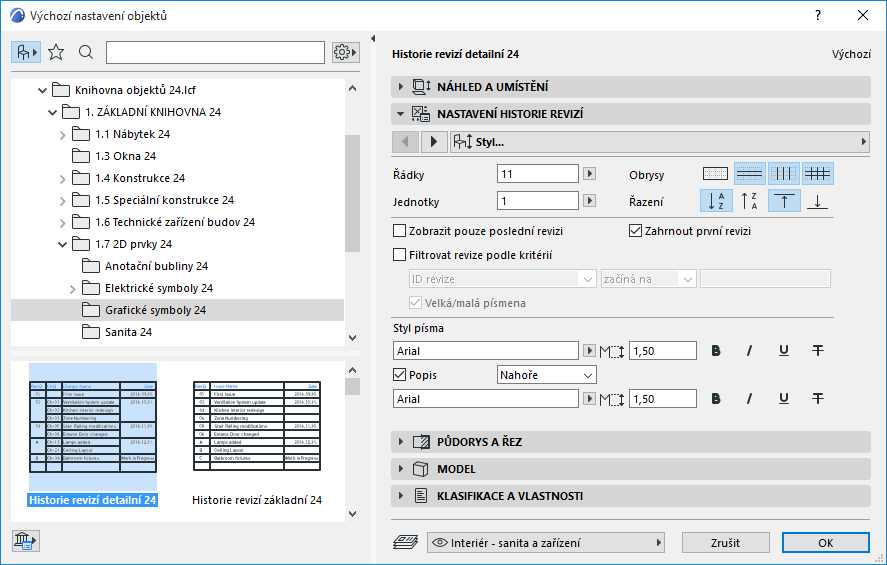Choose vertical-lines-only outline style icon
The height and width of the screenshot is (565, 887).
pyautogui.click(x=784, y=173)
